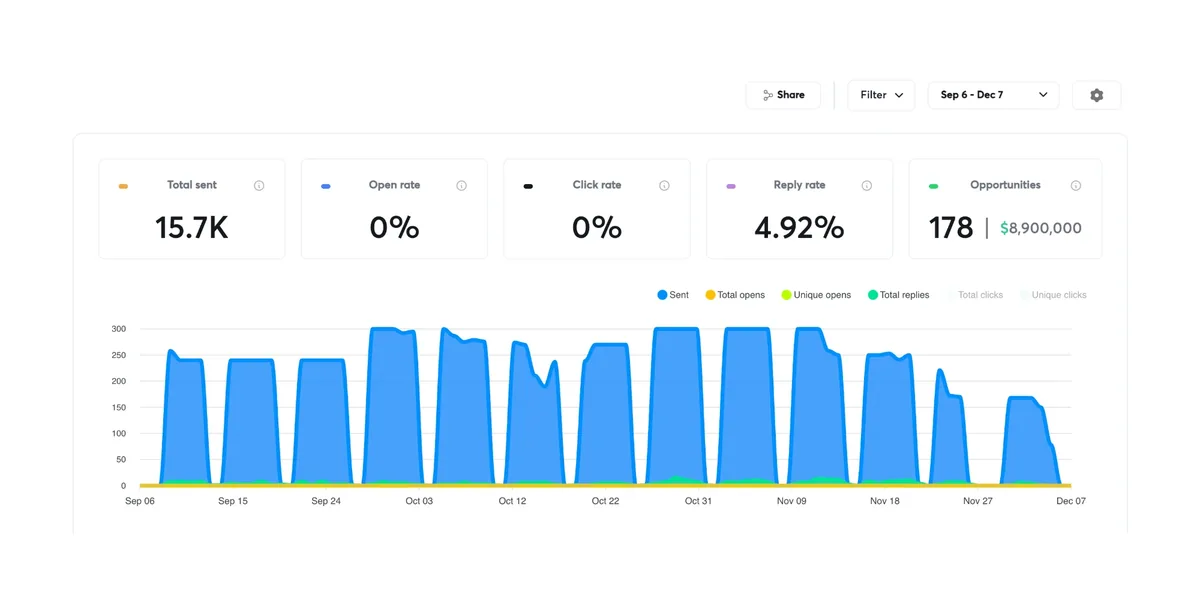Click the info icon on Reply rate card
Screen dimensions: 1200x599
coord(867,186)
